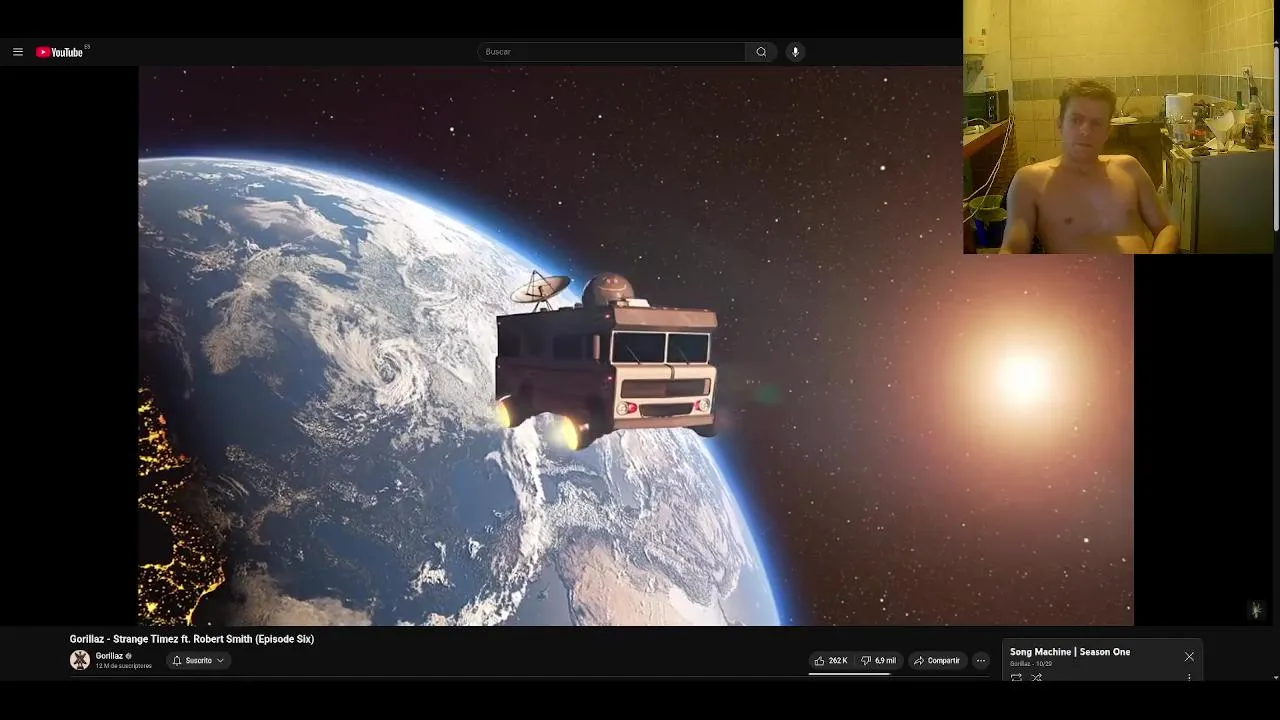Toggle playlist loop icon
The image size is (1280, 720).
click(x=1016, y=677)
